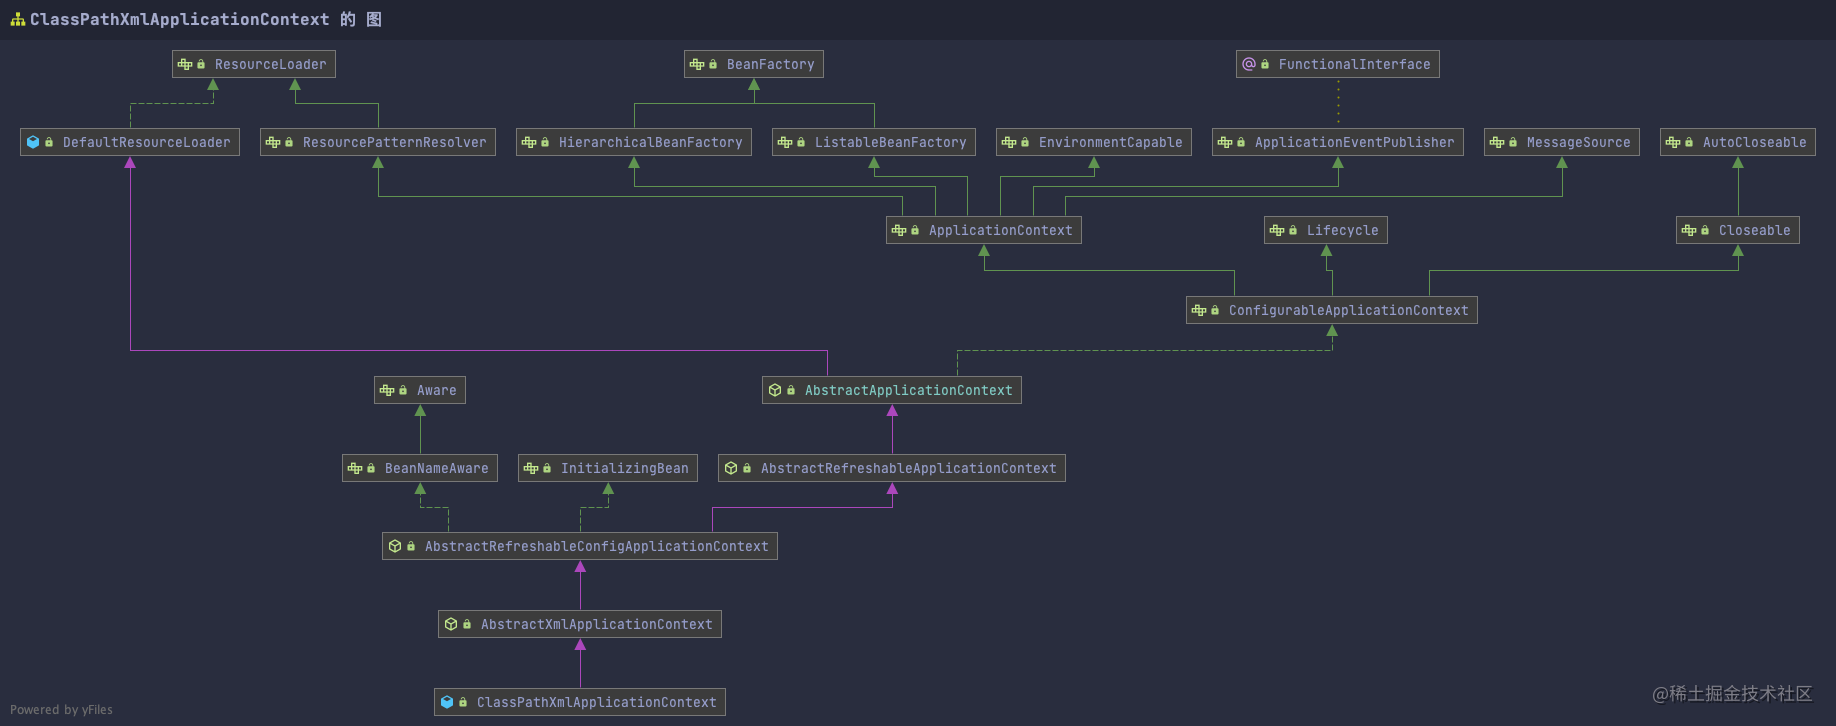Select the ClassPathXmlApplicationContext class node
This screenshot has height=726, width=1836.
(580, 702)
